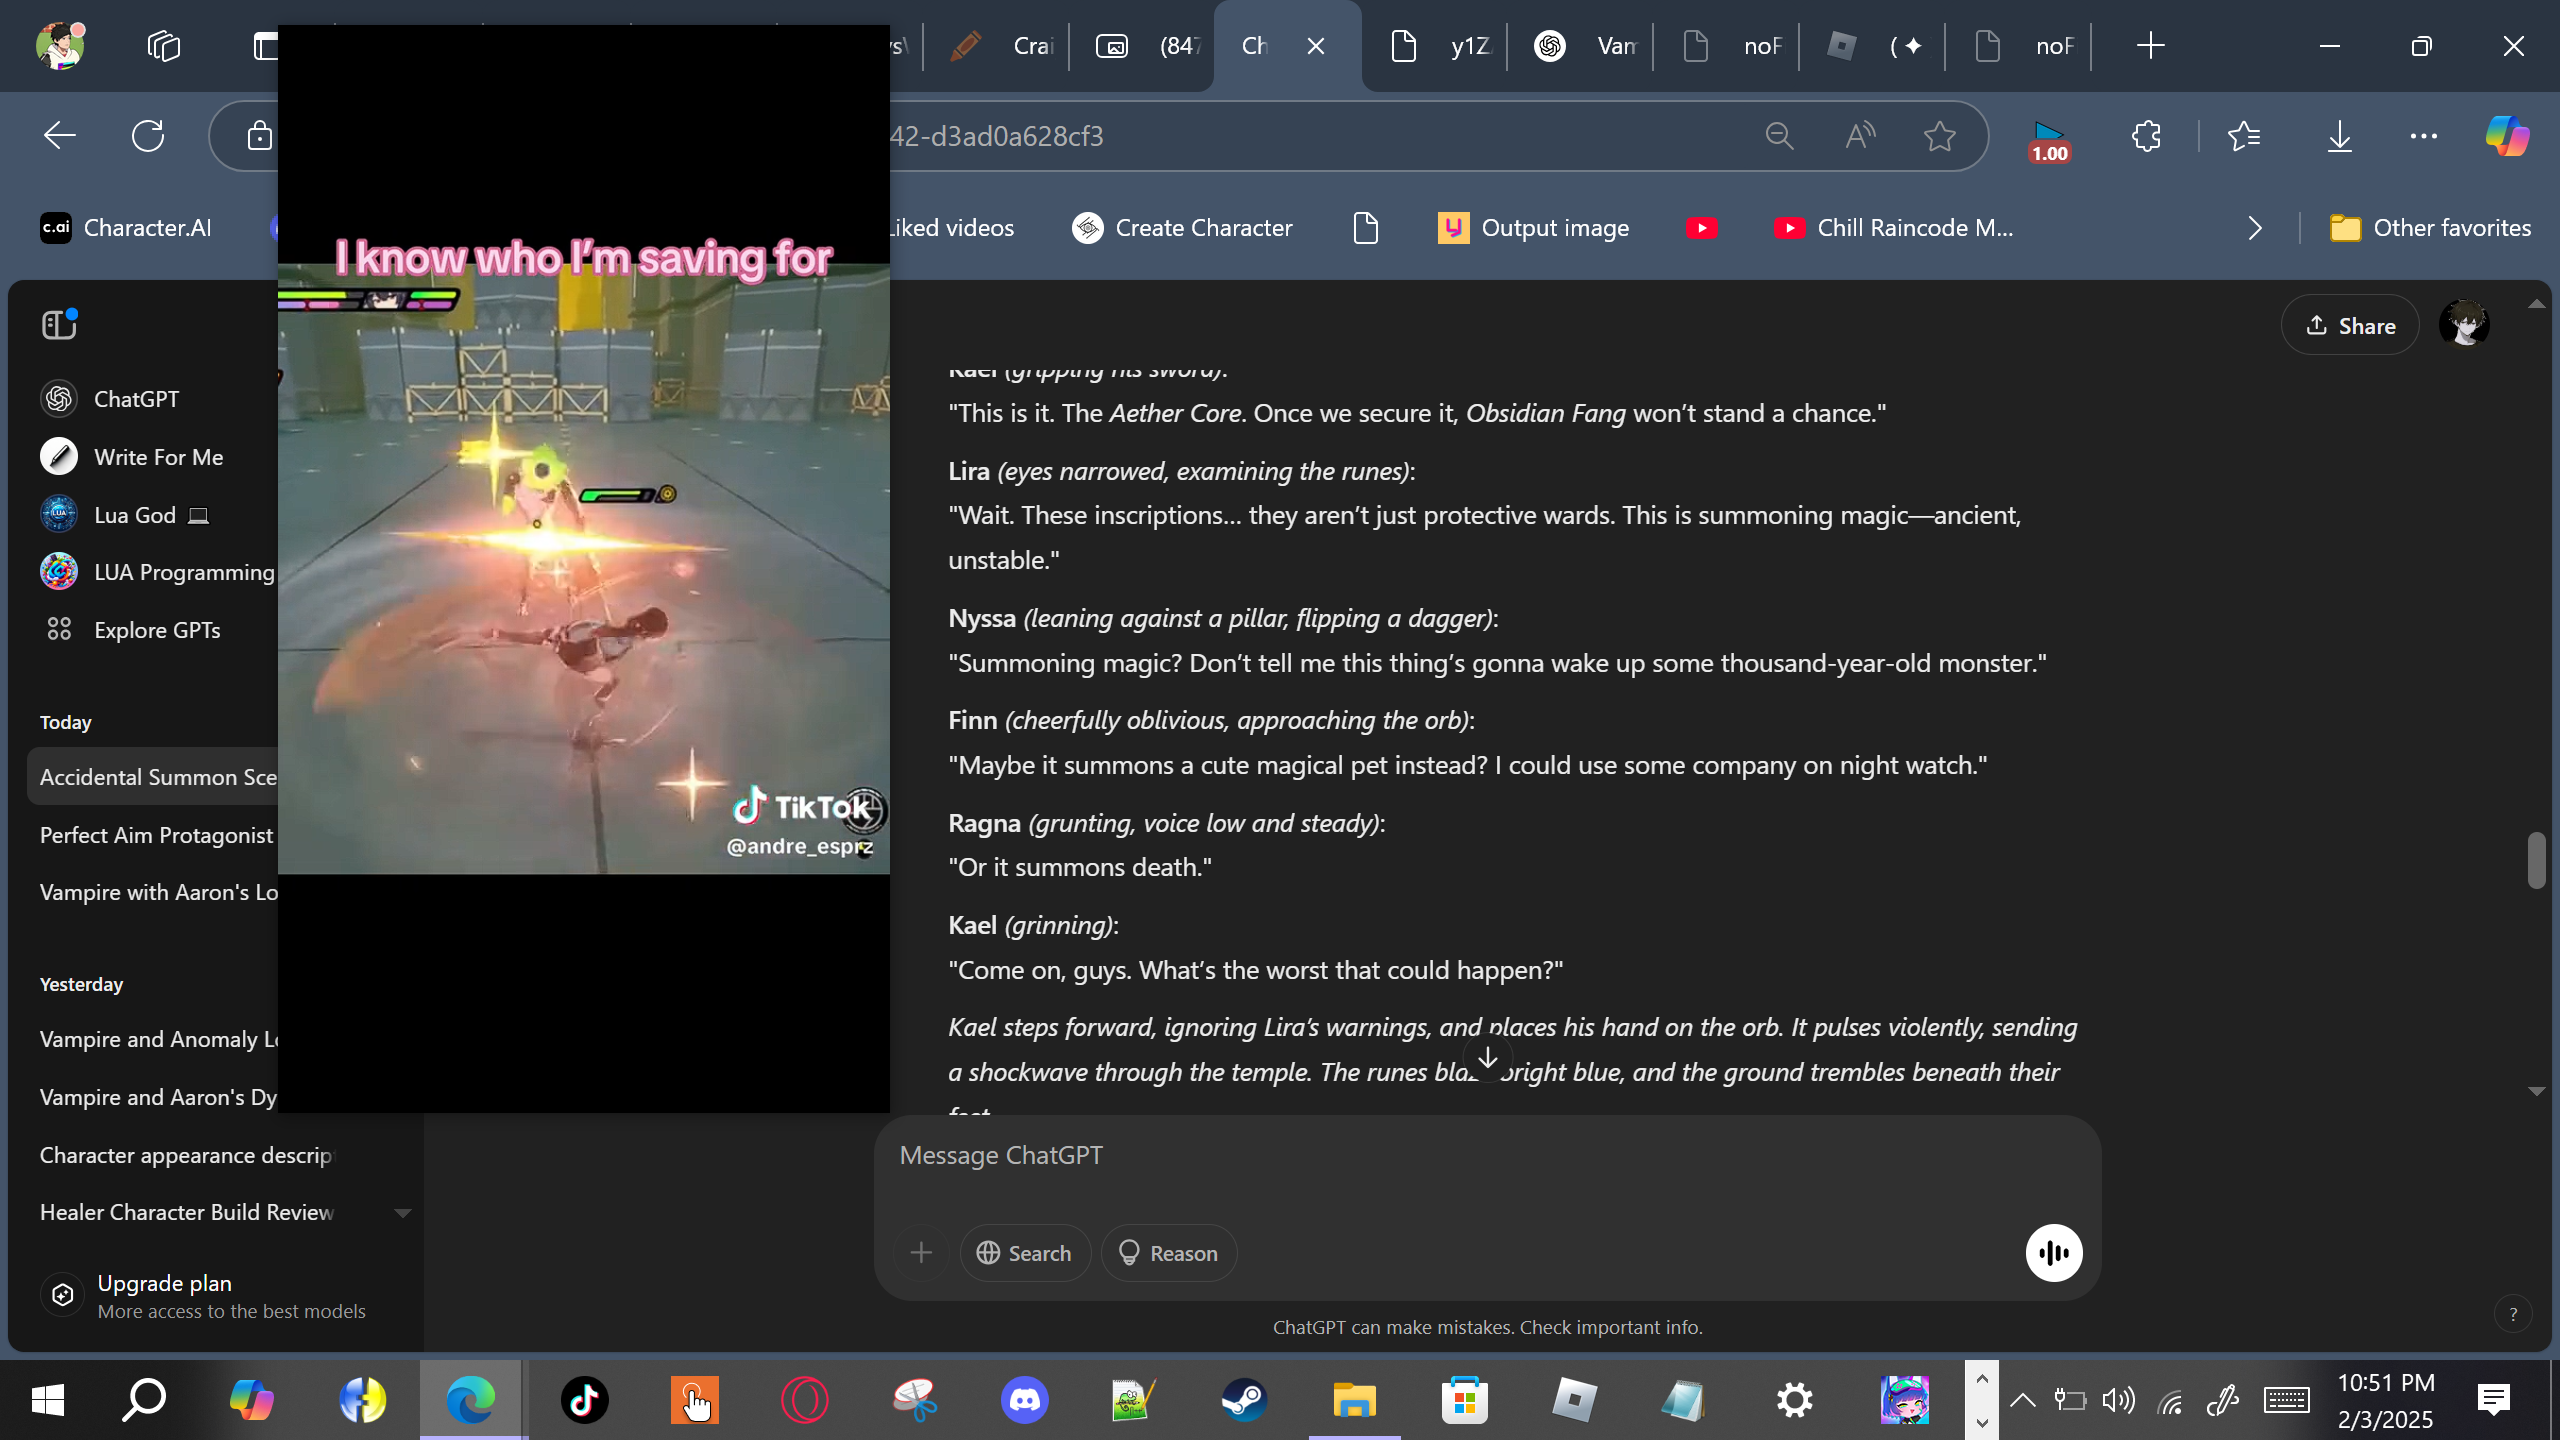
Task: Click the Message ChatGPT input field
Action: point(1487,1156)
